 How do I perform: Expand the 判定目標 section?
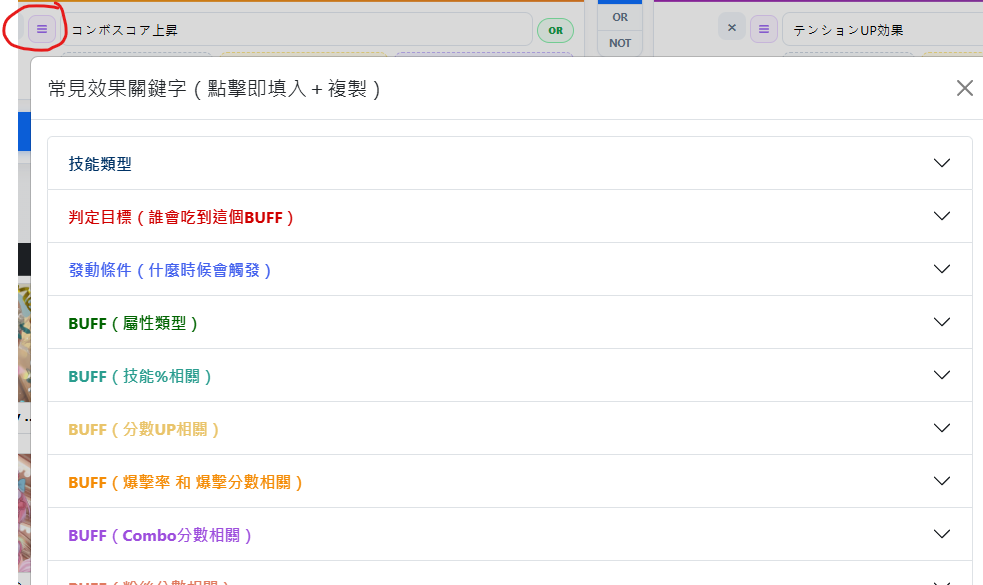coord(510,217)
